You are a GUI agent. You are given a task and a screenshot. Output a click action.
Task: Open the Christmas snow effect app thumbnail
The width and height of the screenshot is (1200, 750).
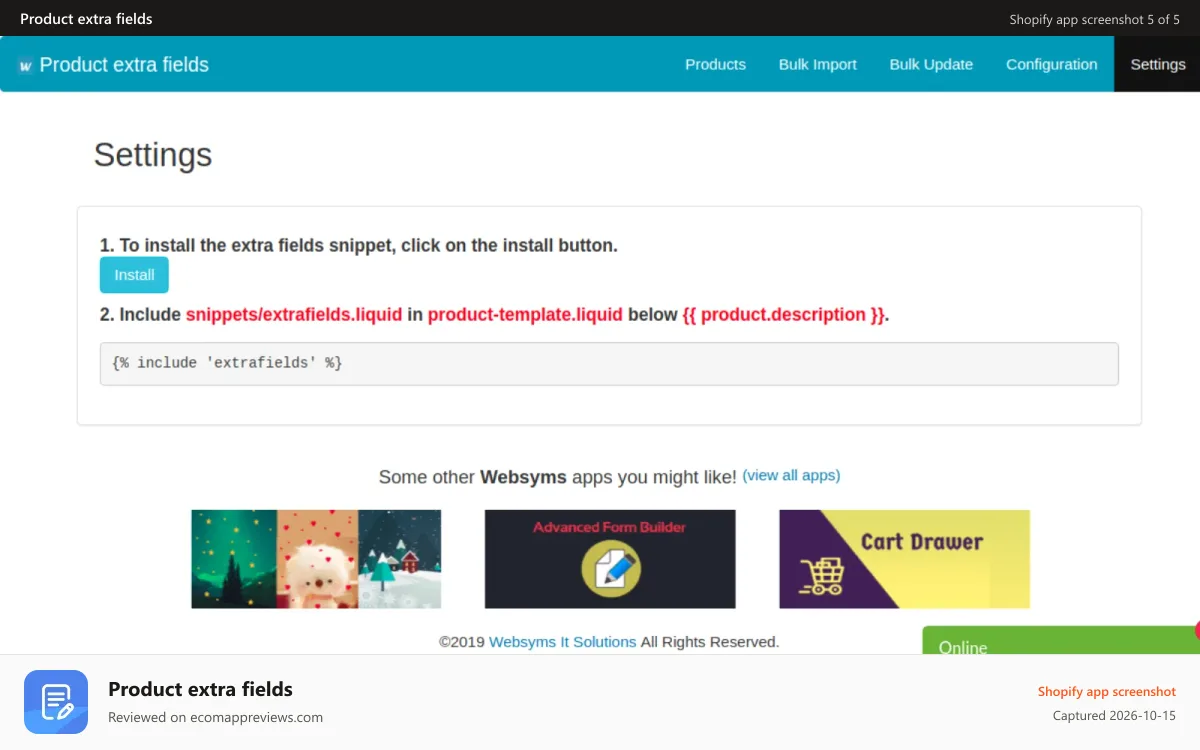tap(316, 559)
